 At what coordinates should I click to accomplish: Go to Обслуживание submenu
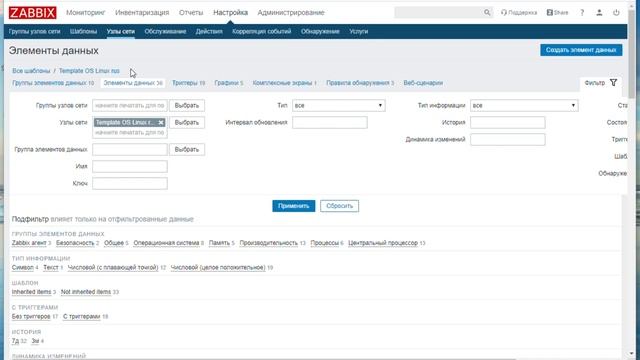pyautogui.click(x=165, y=31)
